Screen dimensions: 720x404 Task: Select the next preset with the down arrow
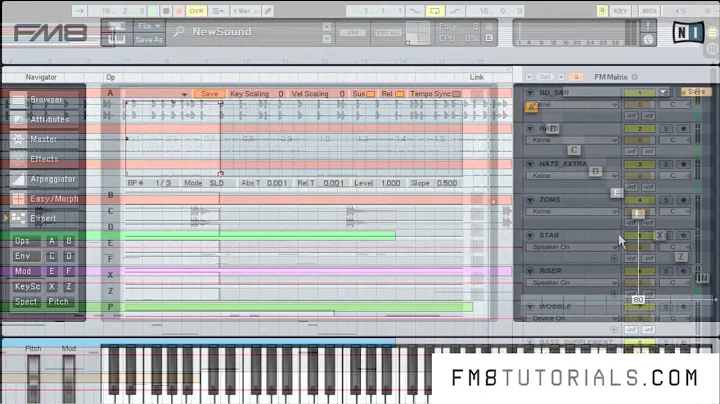(327, 39)
